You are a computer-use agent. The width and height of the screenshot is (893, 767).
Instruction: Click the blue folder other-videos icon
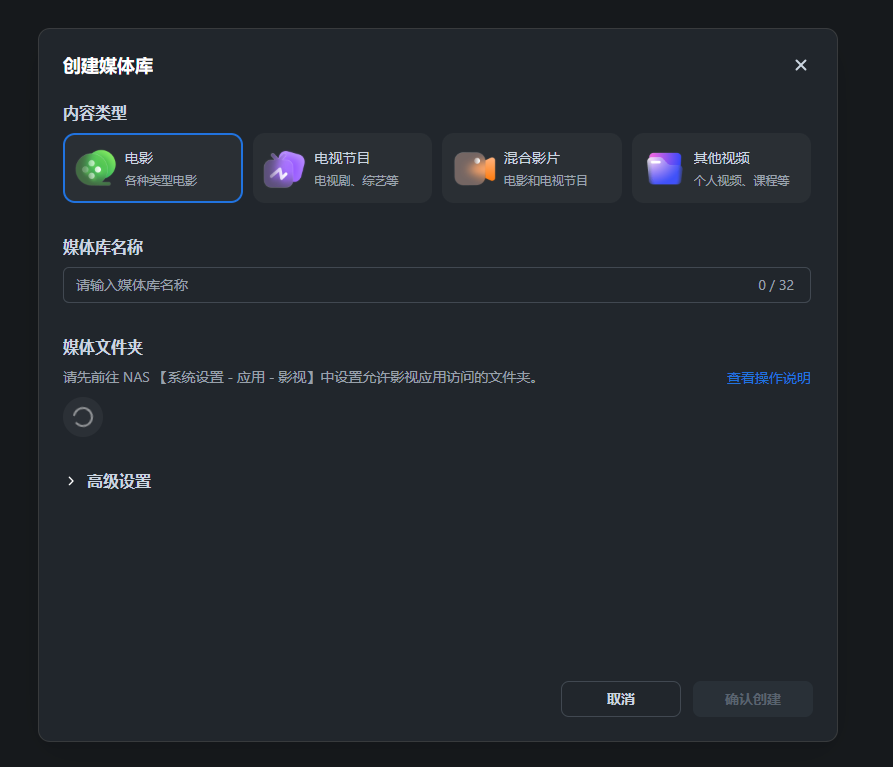click(x=664, y=169)
